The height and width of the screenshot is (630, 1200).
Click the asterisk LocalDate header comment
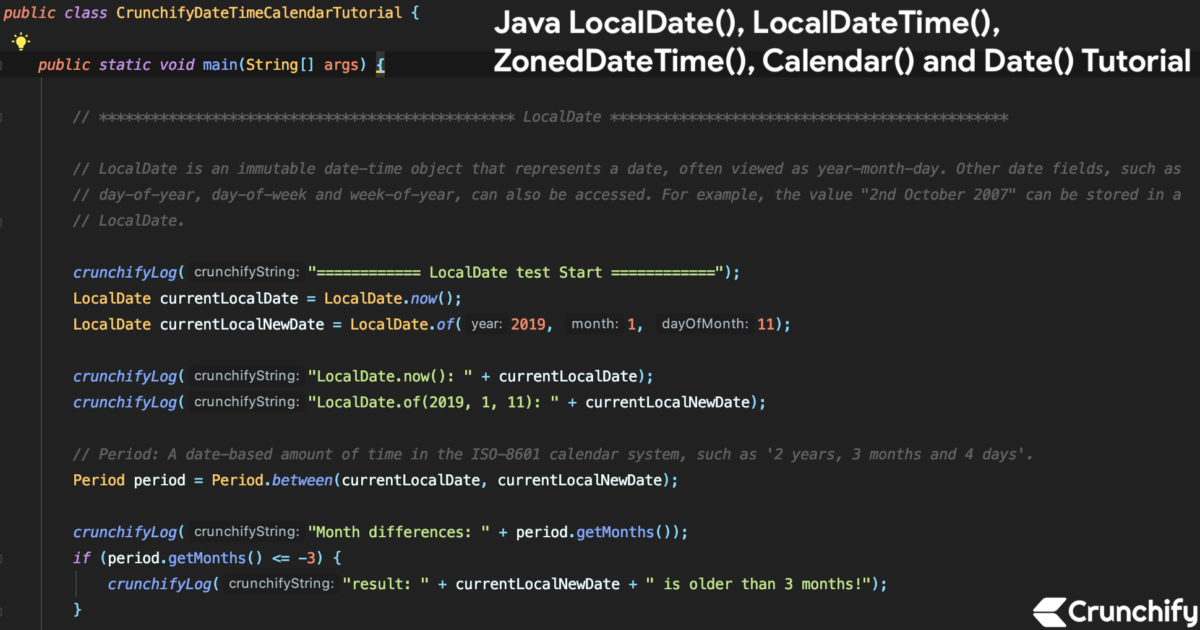coord(540,118)
